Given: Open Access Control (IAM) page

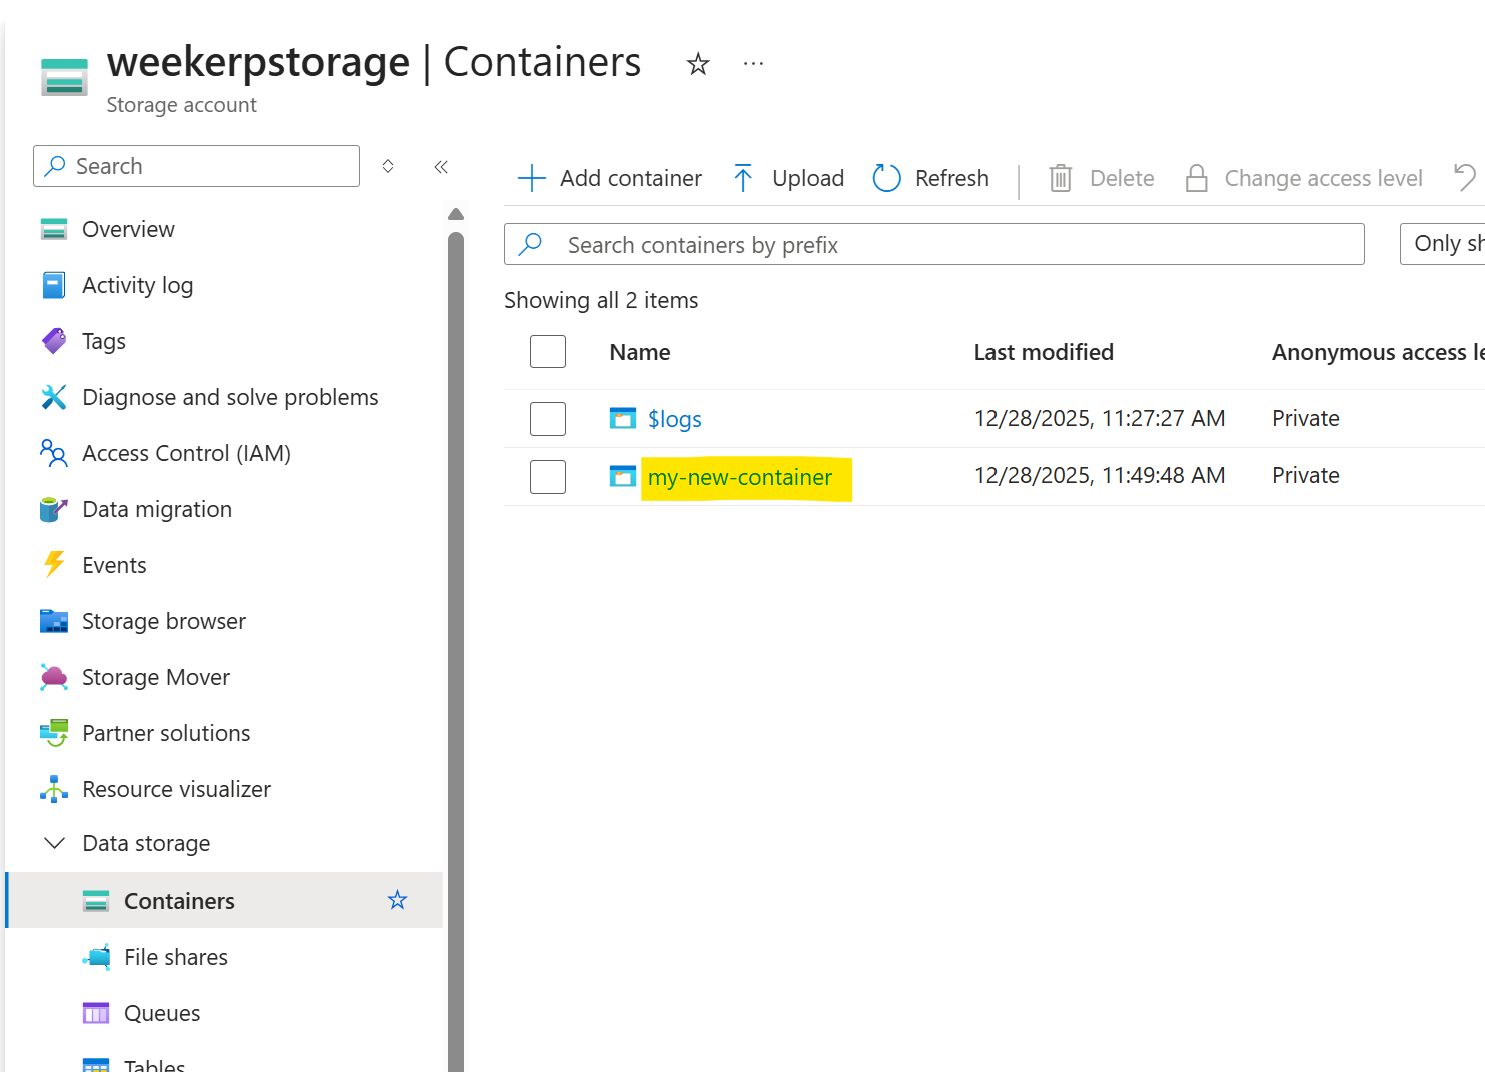Looking at the screenshot, I should tap(186, 453).
